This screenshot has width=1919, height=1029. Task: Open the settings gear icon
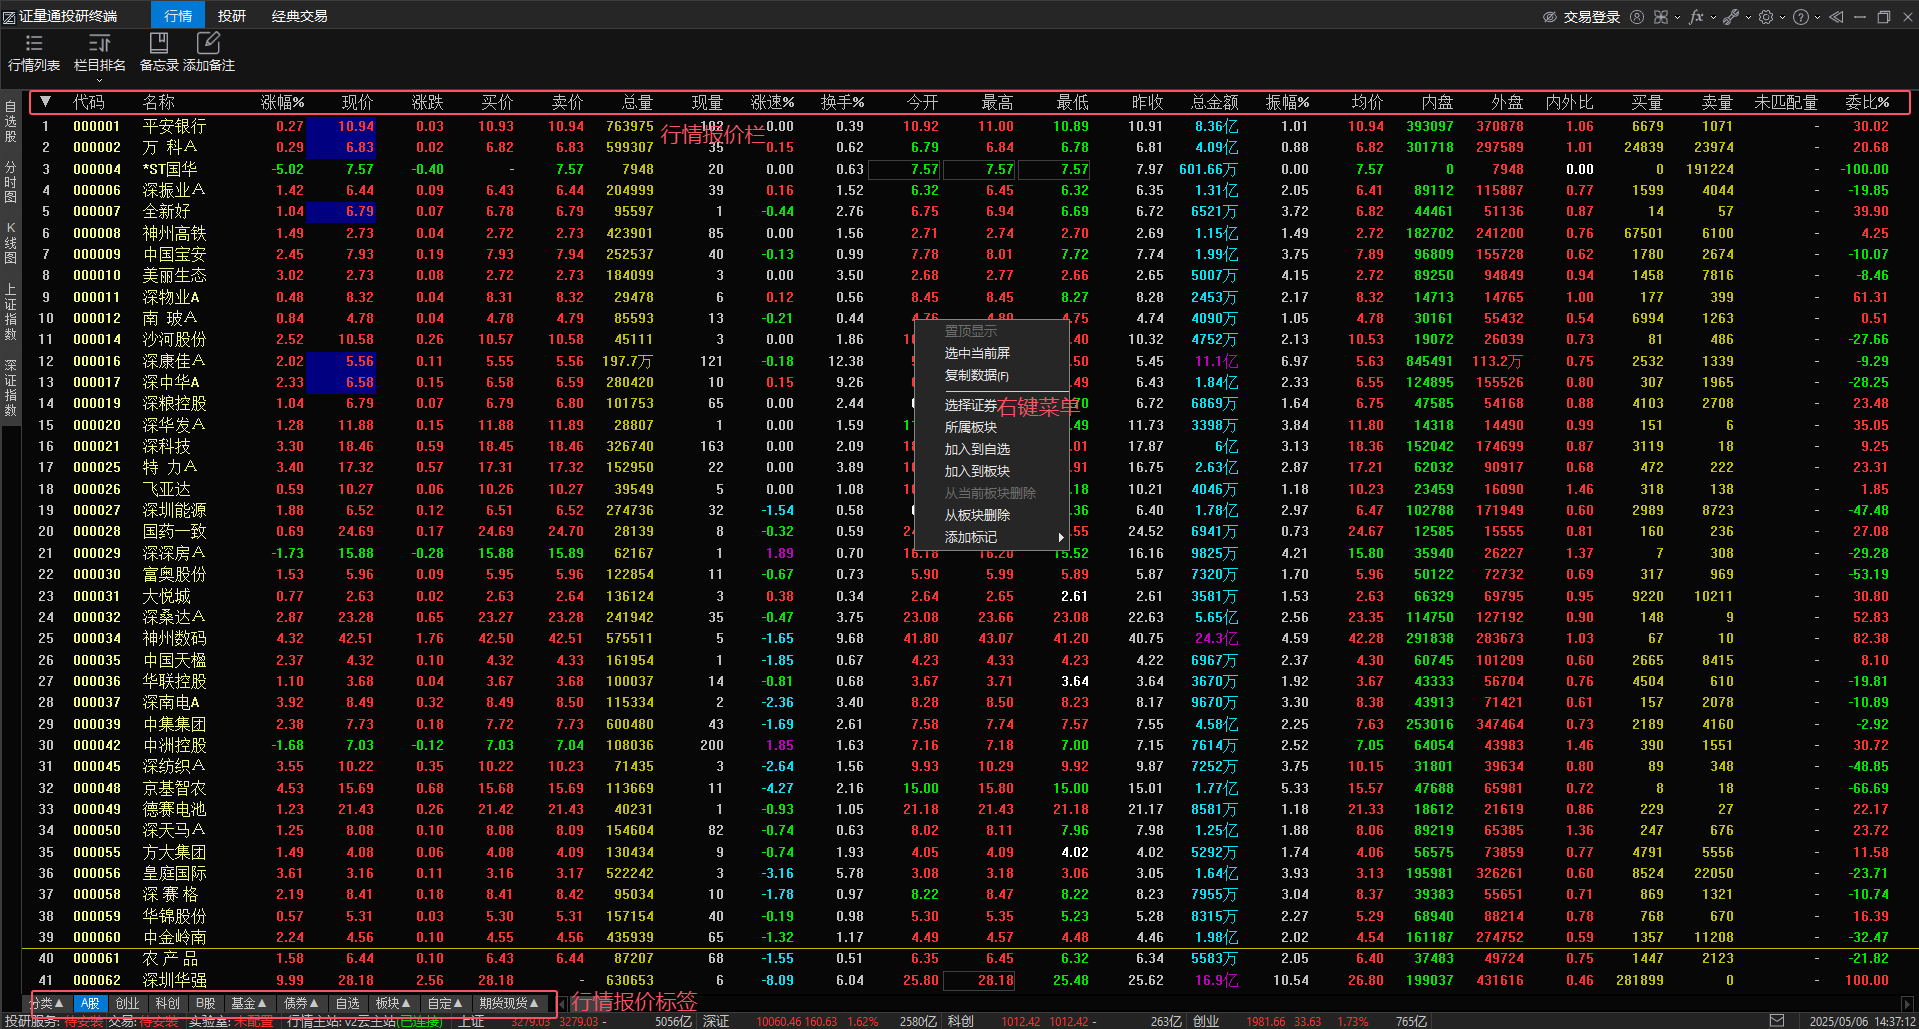click(x=1766, y=17)
